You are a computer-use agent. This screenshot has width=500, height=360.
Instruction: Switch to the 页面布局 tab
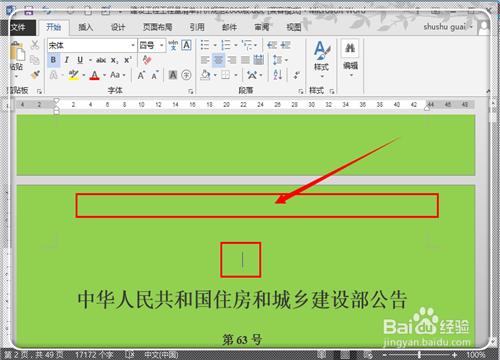(157, 27)
